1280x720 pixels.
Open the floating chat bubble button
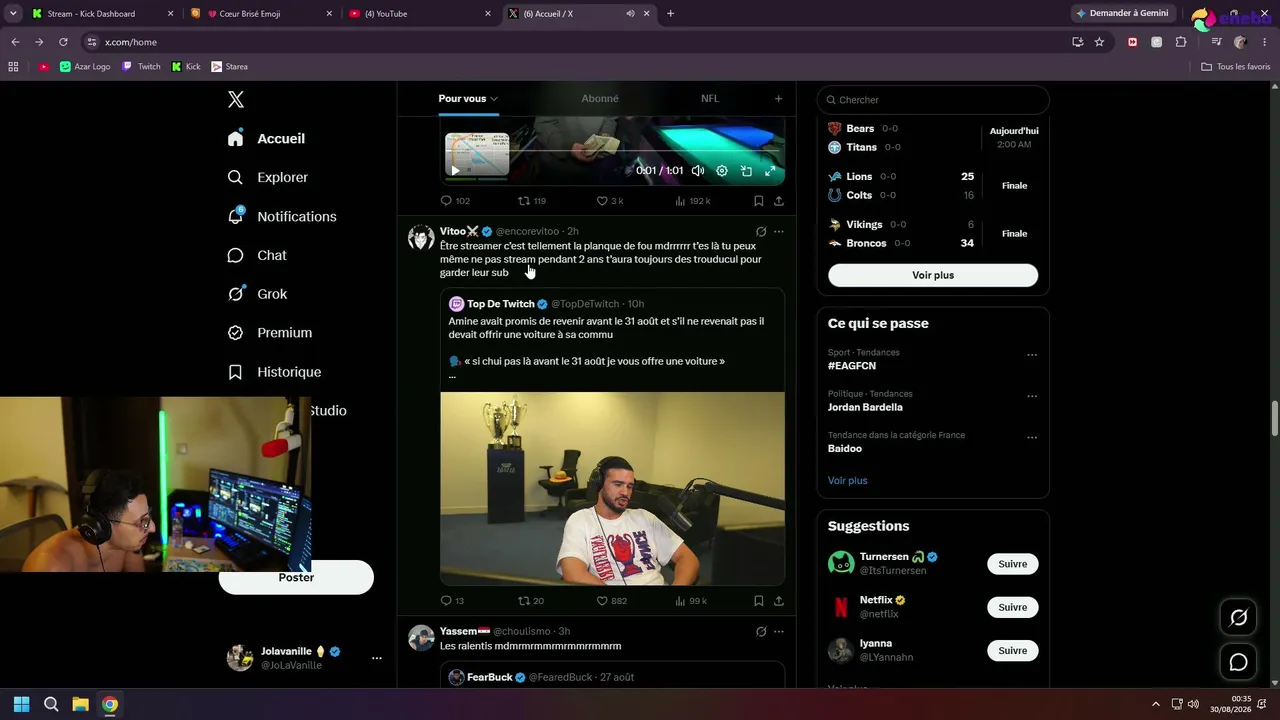point(1238,662)
